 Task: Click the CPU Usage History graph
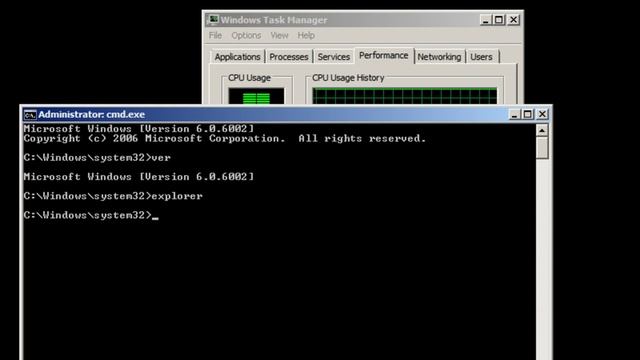tap(405, 96)
